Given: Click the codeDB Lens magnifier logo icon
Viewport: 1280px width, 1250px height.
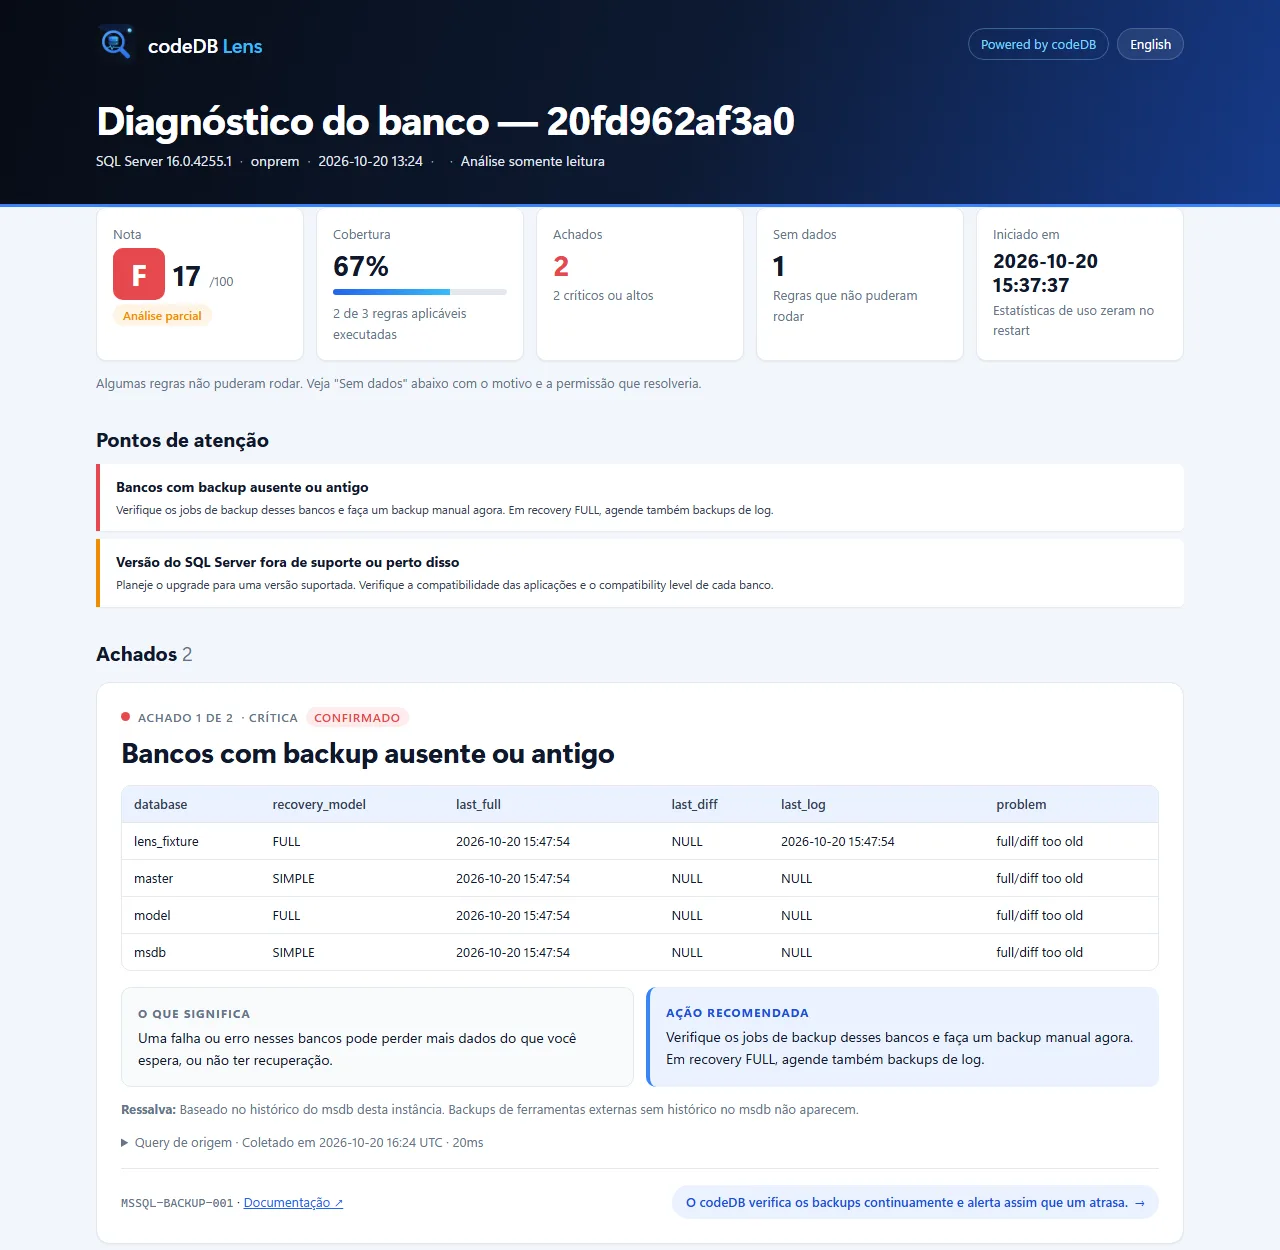Looking at the screenshot, I should [116, 43].
